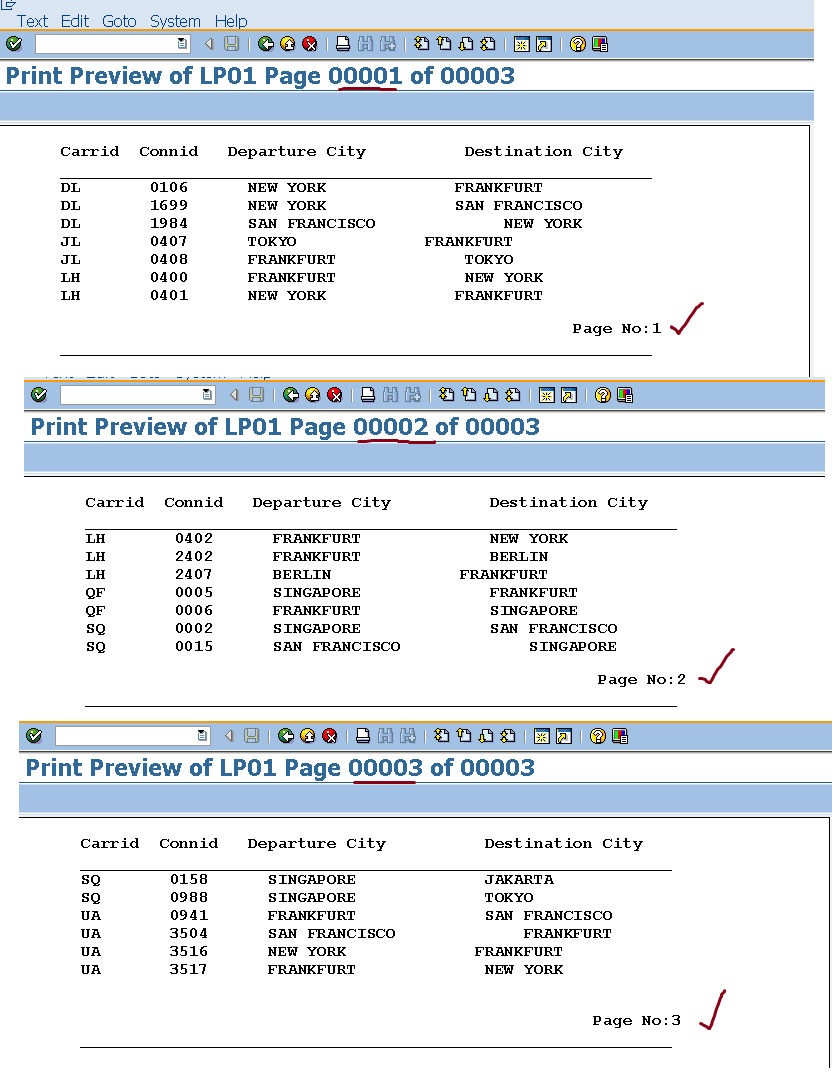The width and height of the screenshot is (832, 1090).
Task: Select connid cell 0106
Action: (x=169, y=188)
